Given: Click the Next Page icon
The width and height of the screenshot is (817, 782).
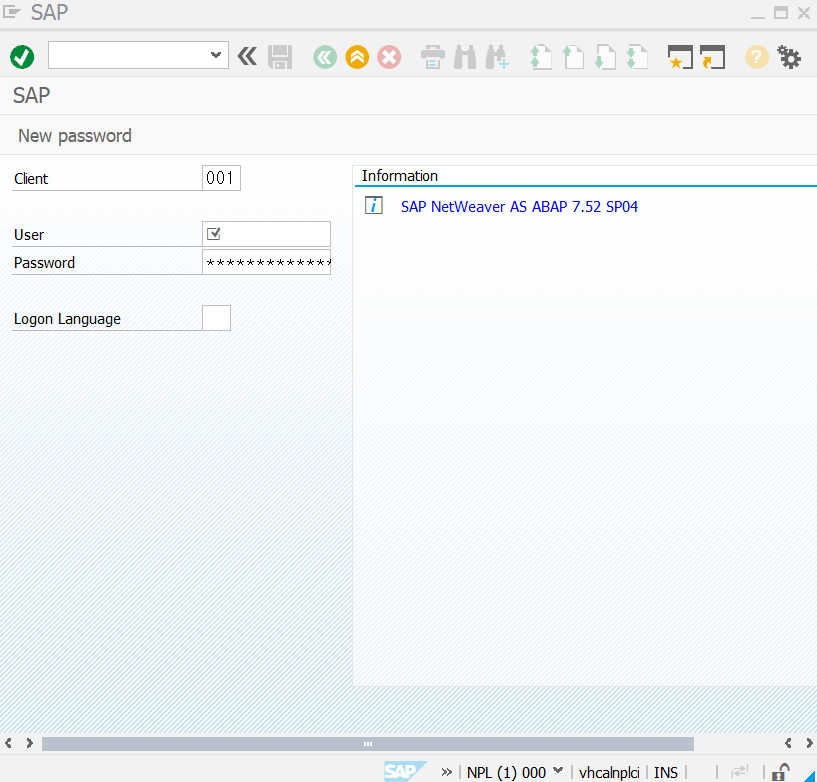Looking at the screenshot, I should [605, 57].
